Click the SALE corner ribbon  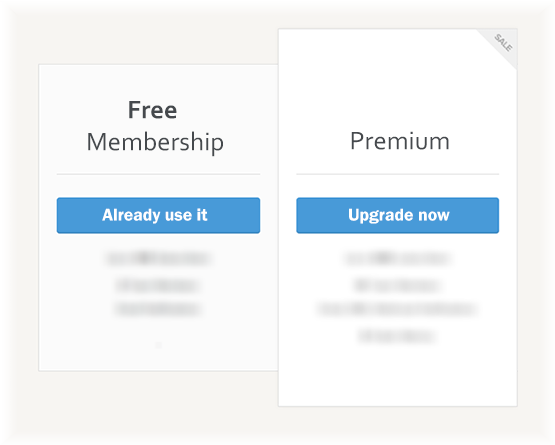[502, 44]
